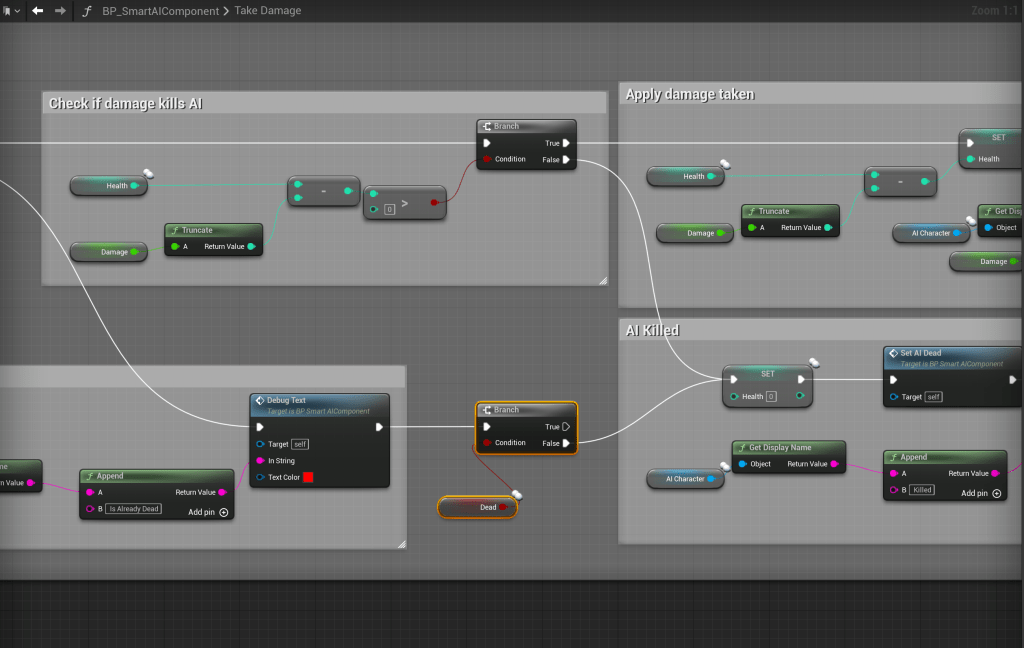Click the SET node's Health 0 value field
1024x648 pixels.
point(771,397)
